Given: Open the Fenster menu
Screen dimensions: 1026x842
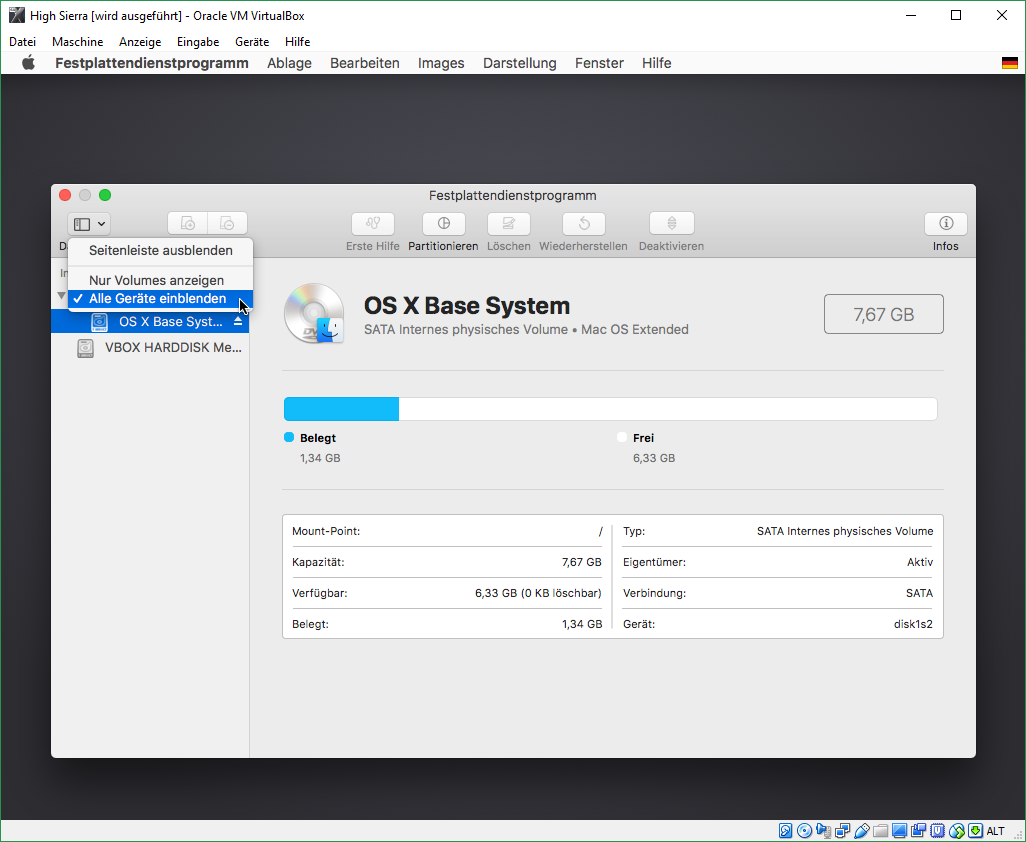Looking at the screenshot, I should click(599, 63).
